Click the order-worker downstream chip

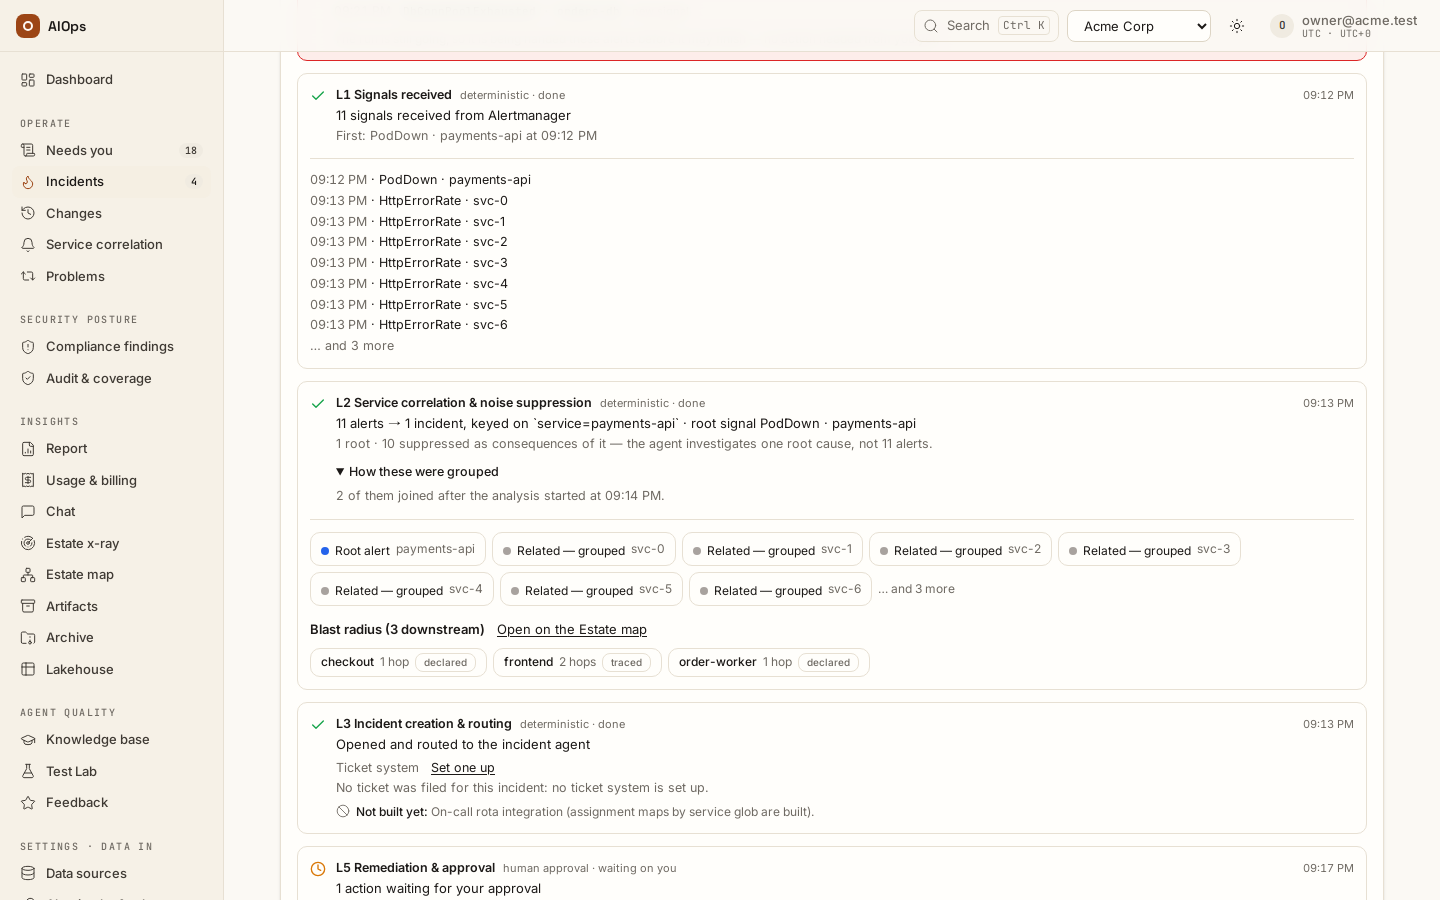coord(769,663)
